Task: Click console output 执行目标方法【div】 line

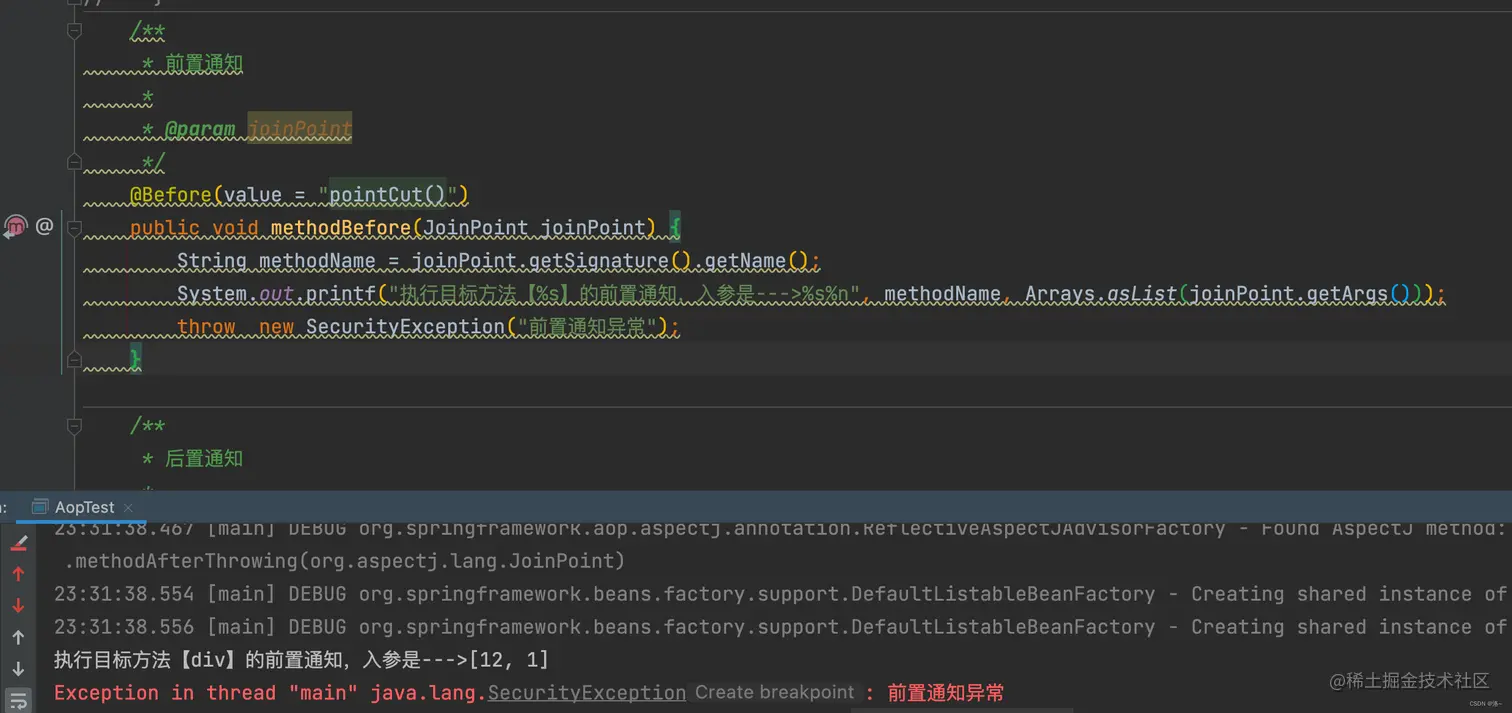Action: pos(301,660)
